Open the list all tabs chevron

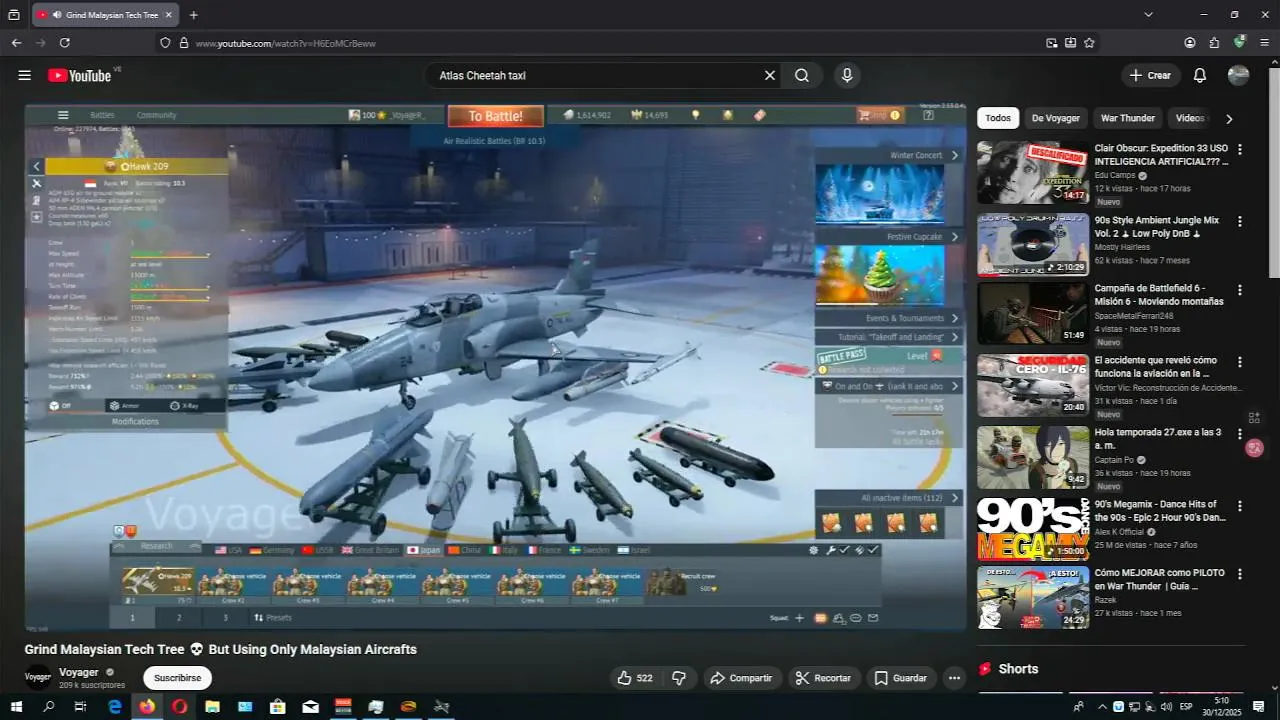(x=1148, y=15)
